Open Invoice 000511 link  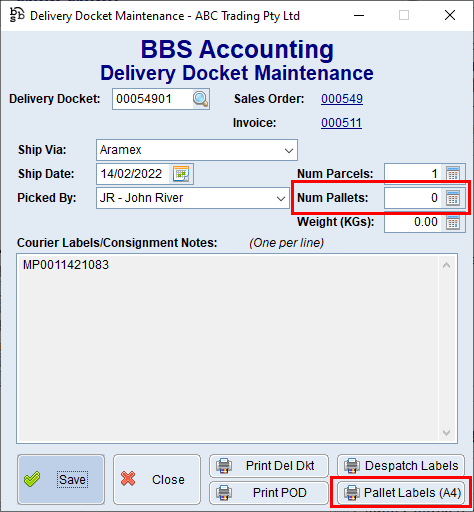341,123
